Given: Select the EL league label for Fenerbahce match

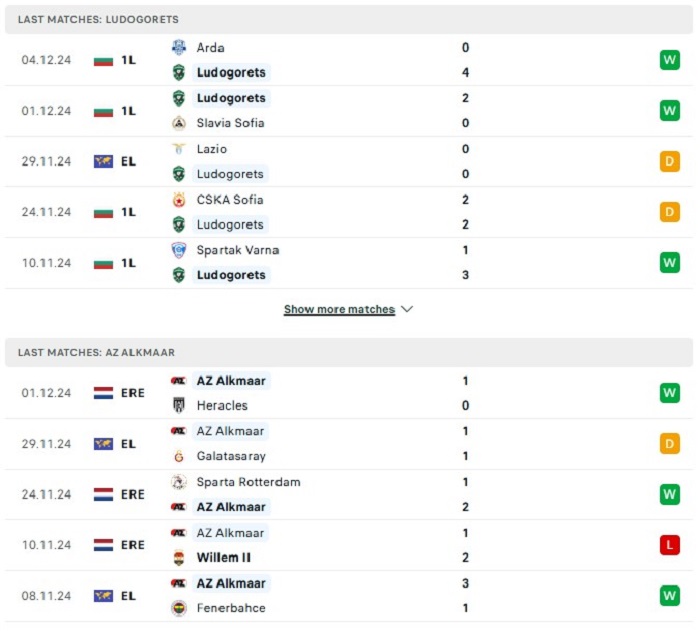Looking at the screenshot, I should pyautogui.click(x=128, y=596).
